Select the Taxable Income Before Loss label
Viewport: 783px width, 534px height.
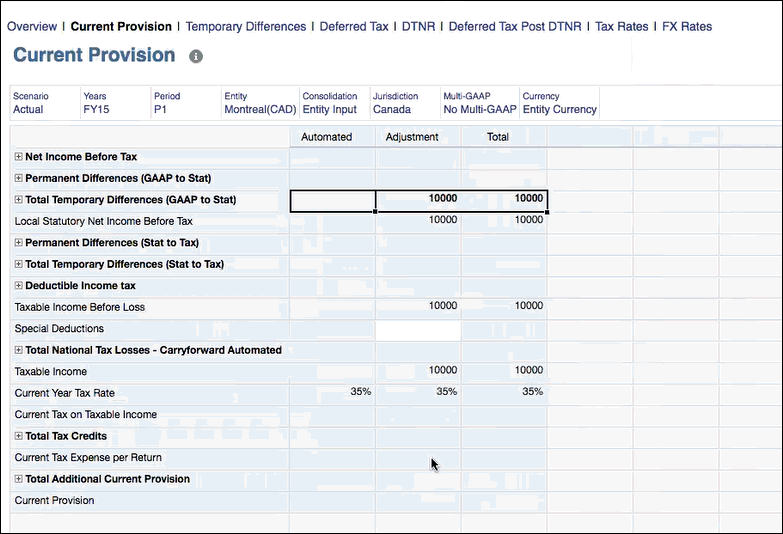[79, 307]
